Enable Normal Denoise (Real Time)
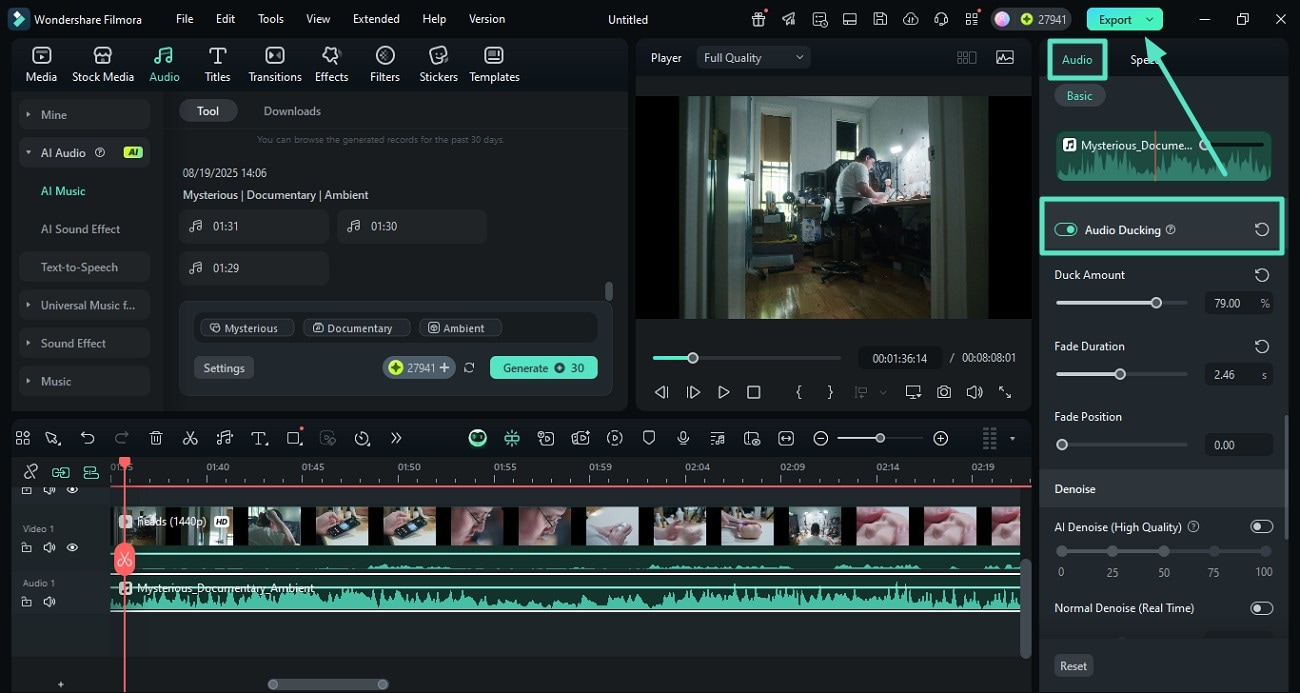Viewport: 1300px width, 693px height. 1261,608
